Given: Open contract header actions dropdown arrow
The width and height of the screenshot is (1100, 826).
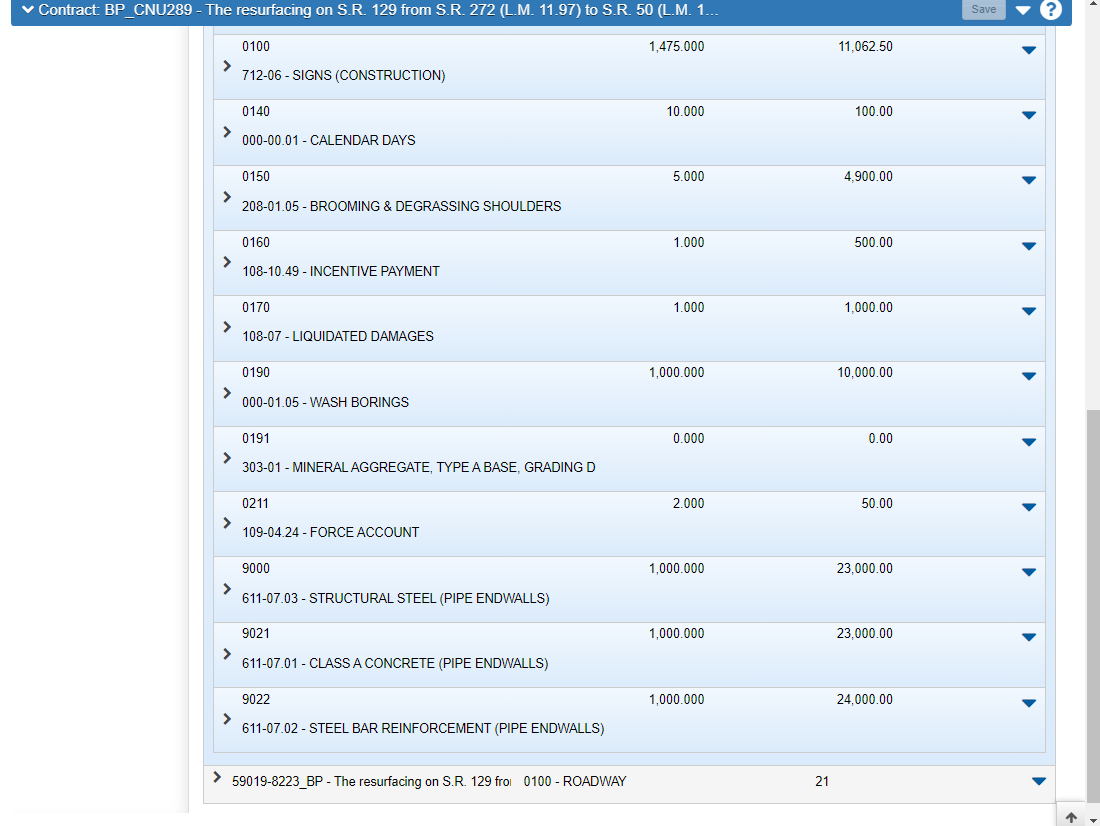Looking at the screenshot, I should pyautogui.click(x=1022, y=10).
